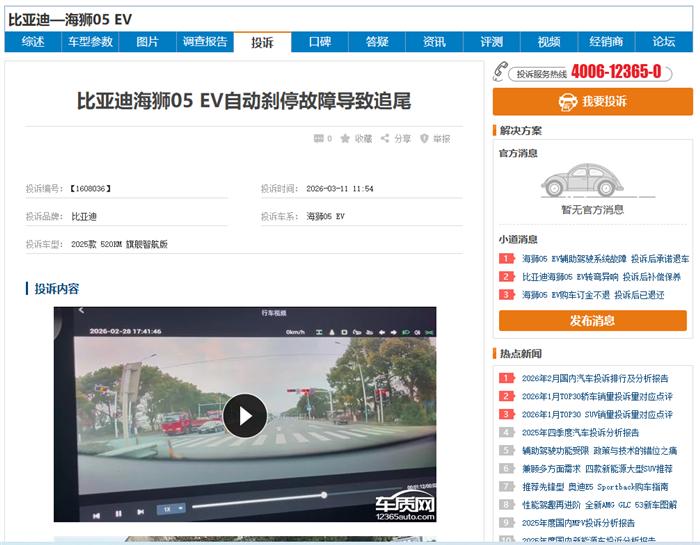
Task: Click the 收藏 star icon
Action: pyautogui.click(x=345, y=139)
